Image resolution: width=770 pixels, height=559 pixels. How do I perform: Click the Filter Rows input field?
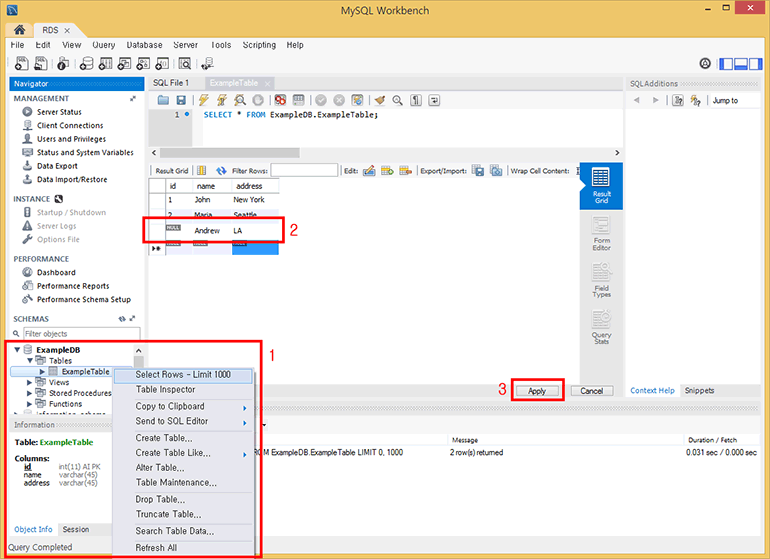pos(311,171)
